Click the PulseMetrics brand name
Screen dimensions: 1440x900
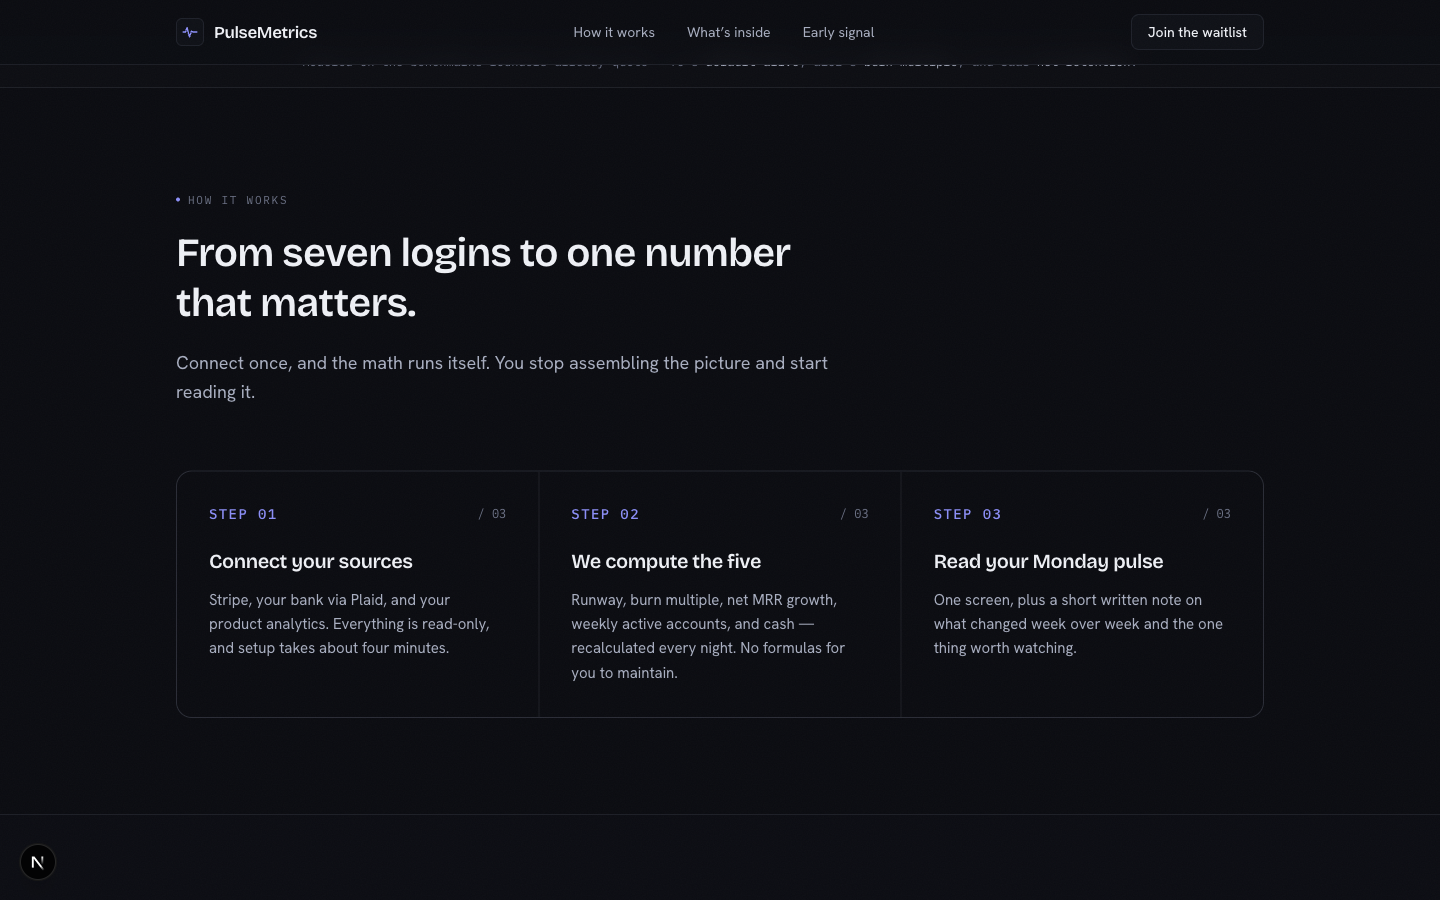coord(265,32)
